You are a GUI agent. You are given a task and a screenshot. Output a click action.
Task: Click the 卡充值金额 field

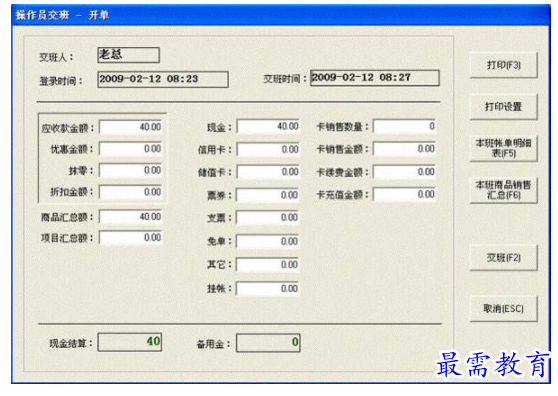tap(404, 195)
